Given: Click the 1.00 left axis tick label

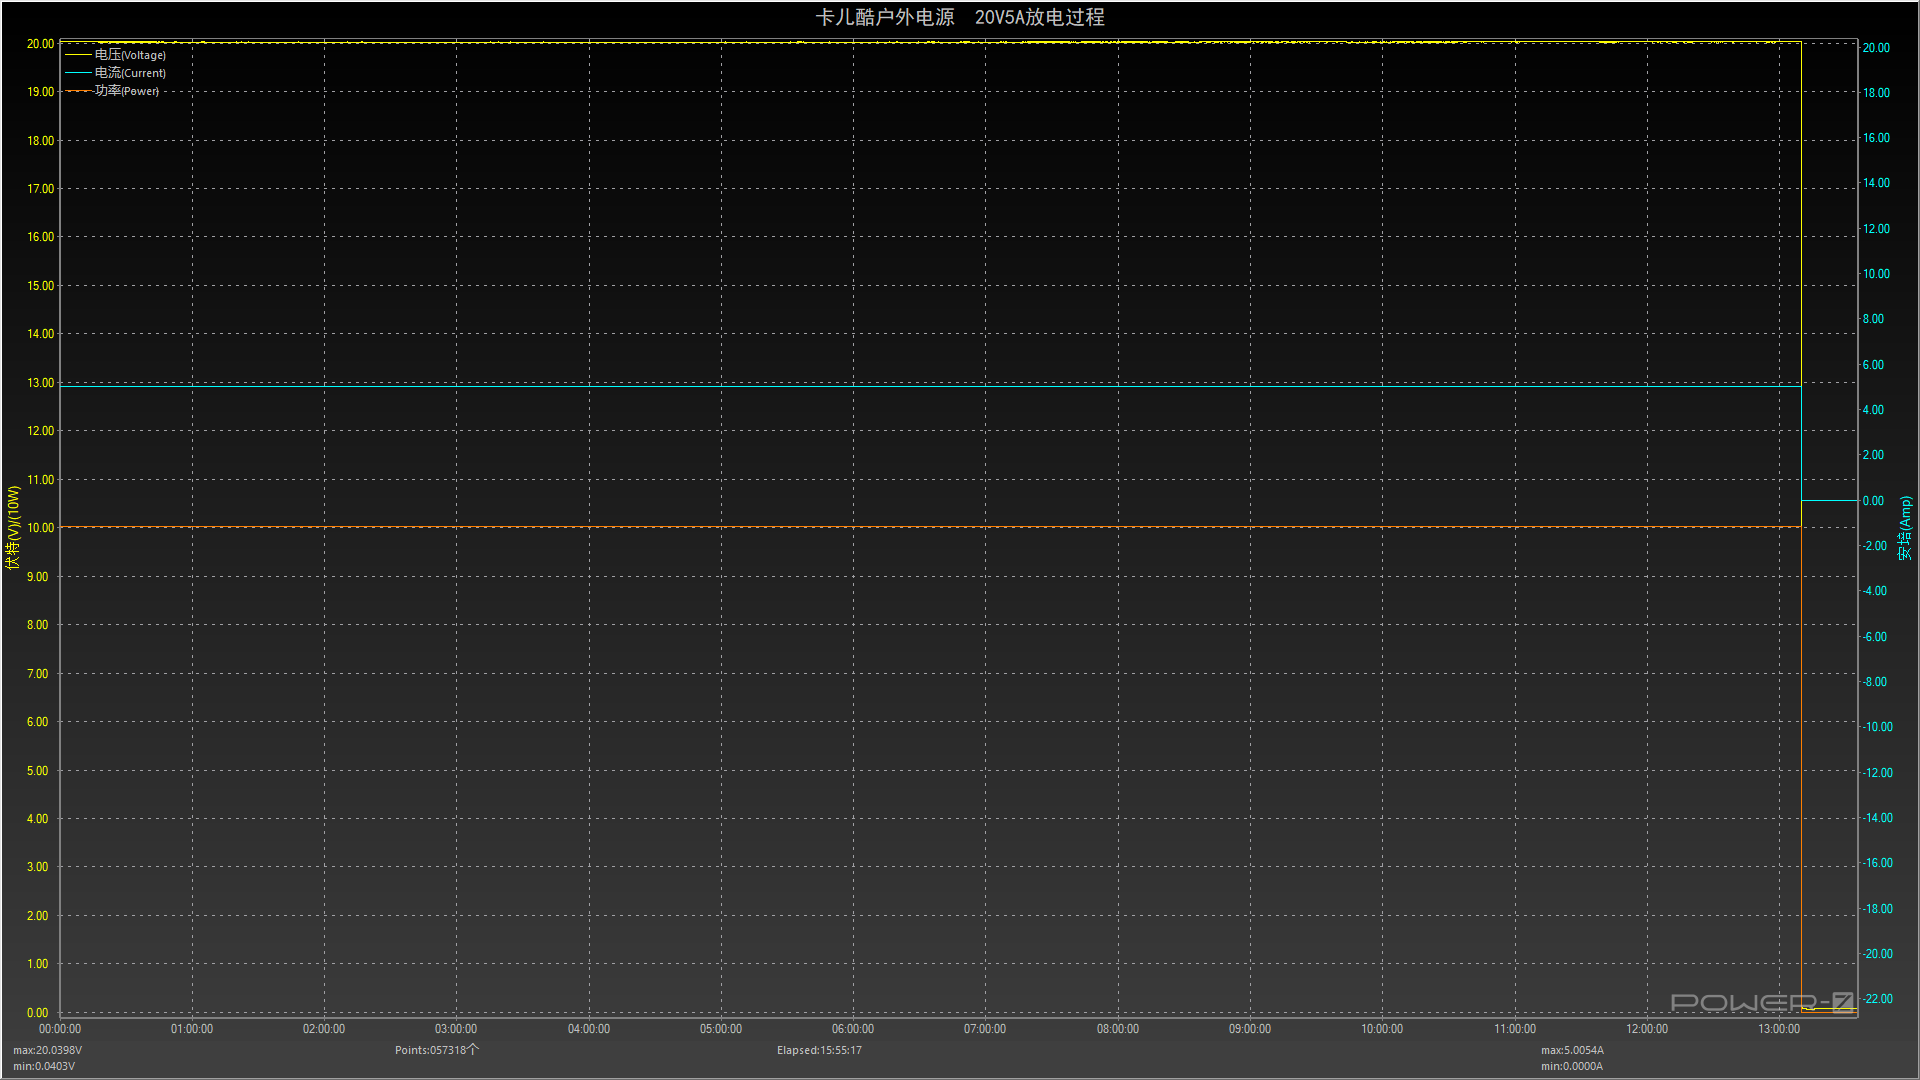Looking at the screenshot, I should pos(37,964).
